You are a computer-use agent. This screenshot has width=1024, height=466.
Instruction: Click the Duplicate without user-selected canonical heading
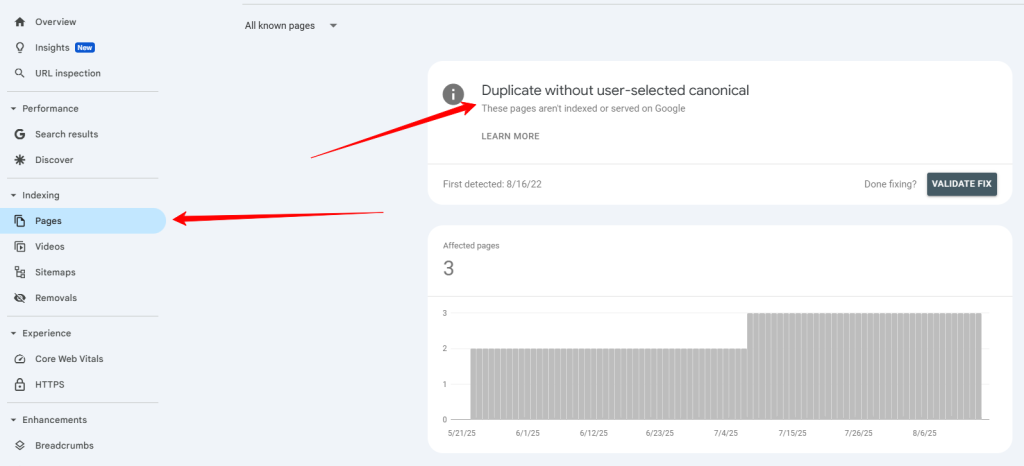[615, 91]
